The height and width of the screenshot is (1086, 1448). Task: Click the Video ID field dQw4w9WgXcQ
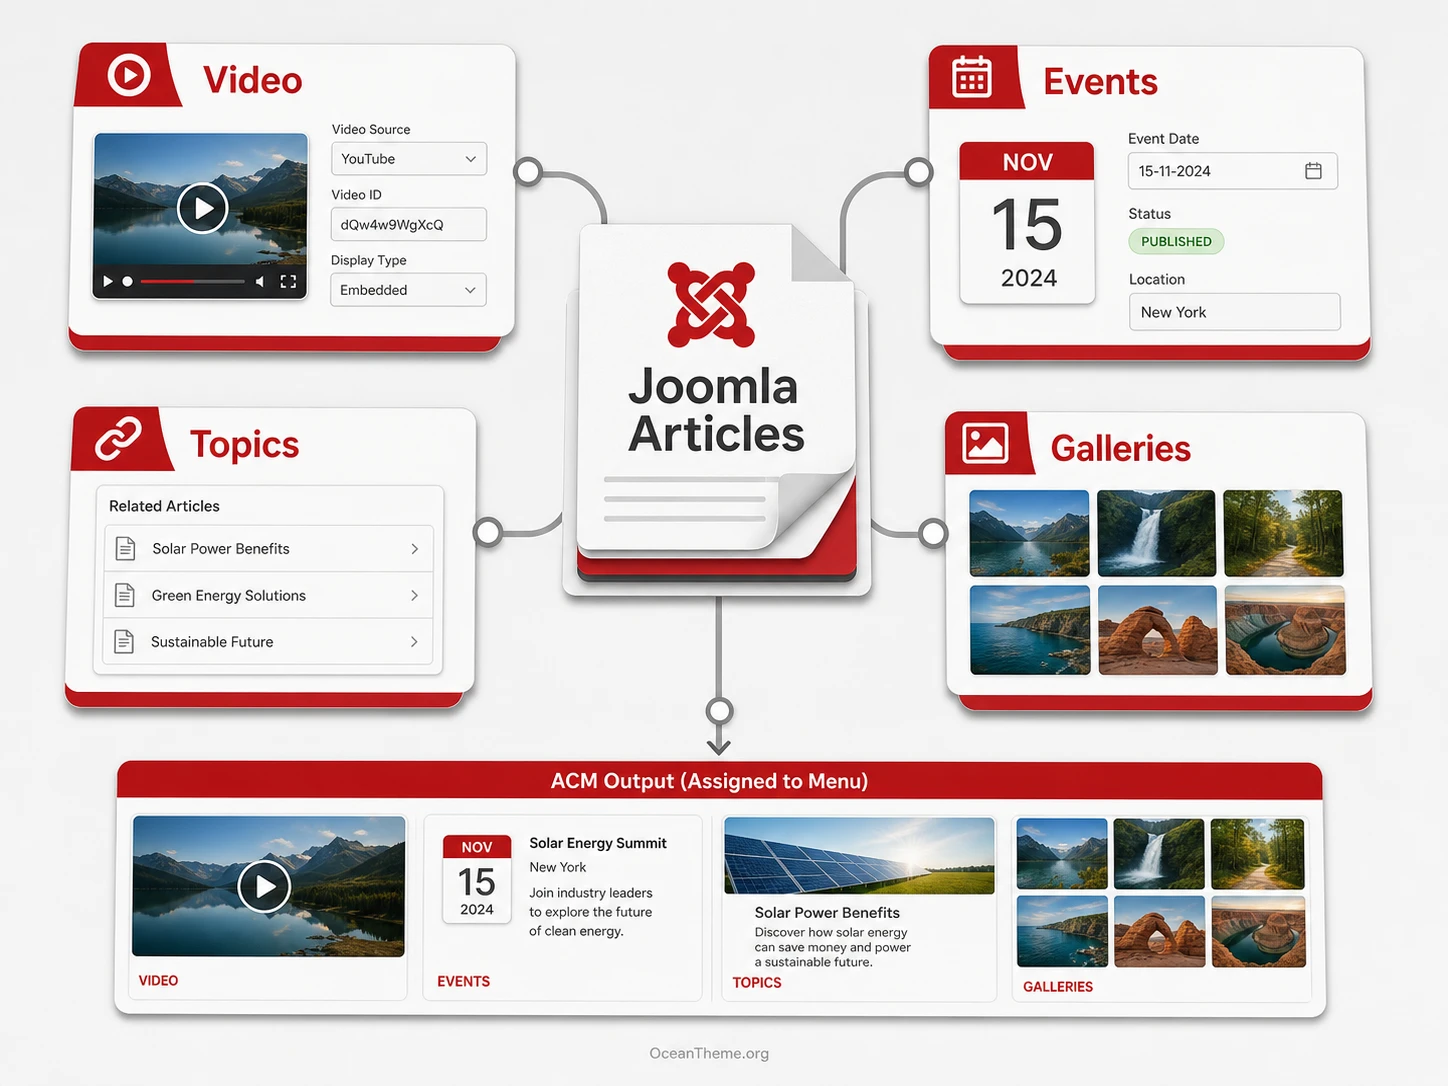(x=409, y=224)
